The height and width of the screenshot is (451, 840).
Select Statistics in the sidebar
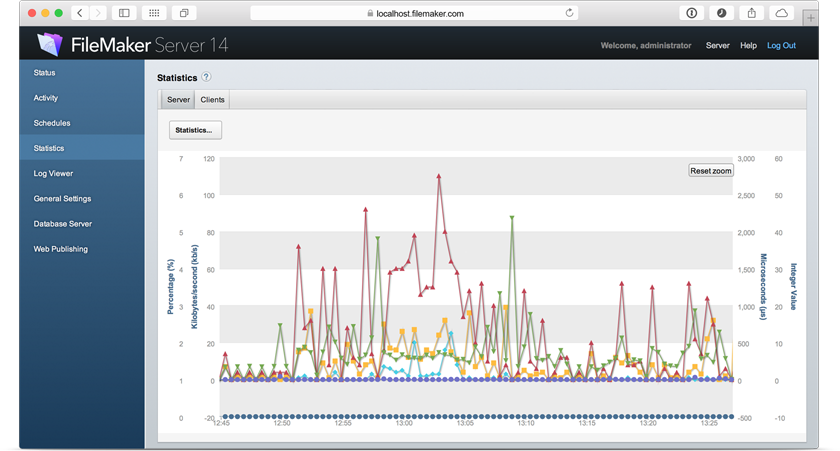(x=82, y=148)
